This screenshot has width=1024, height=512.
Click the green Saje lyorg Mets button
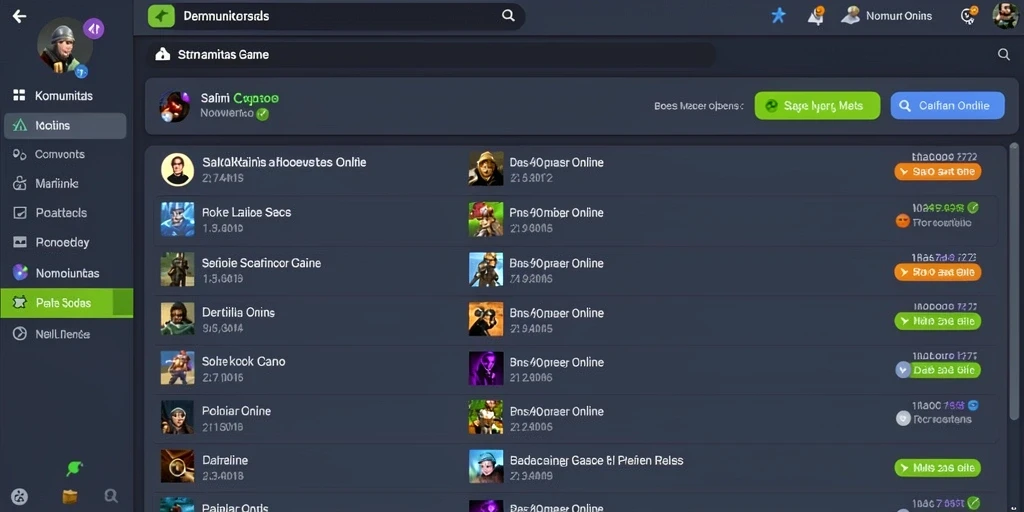[817, 106]
